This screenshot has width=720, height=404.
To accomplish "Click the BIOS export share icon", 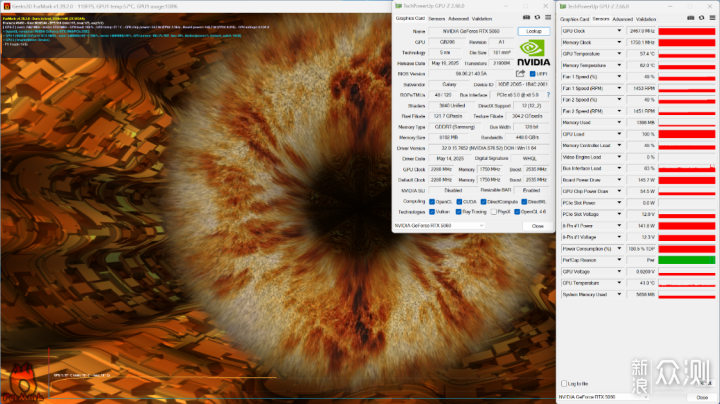I will click(520, 73).
